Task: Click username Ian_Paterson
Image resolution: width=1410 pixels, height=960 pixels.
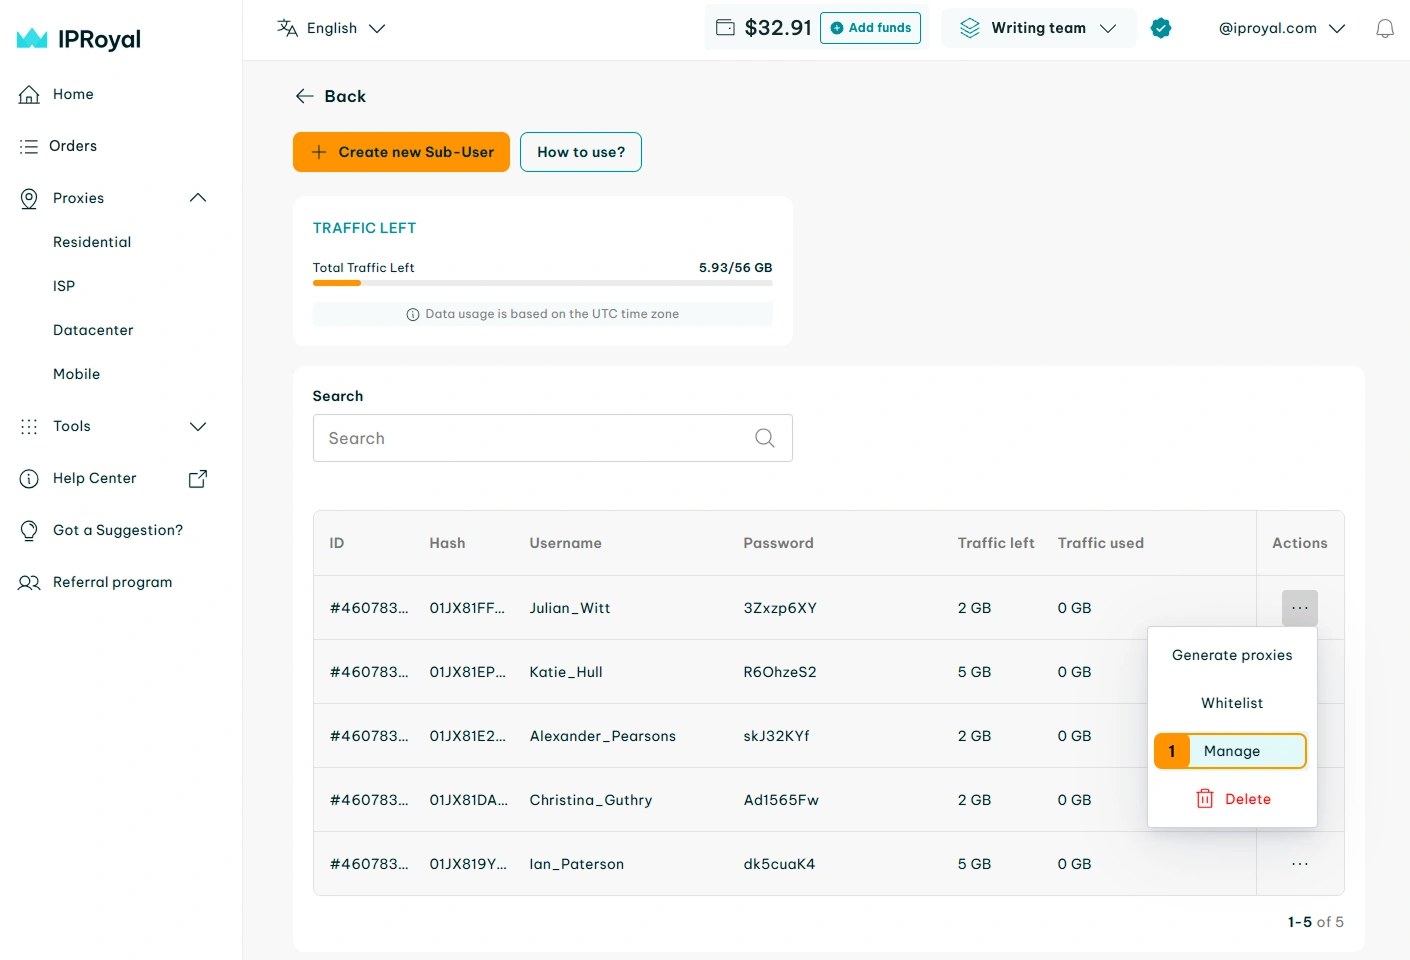Action: click(577, 864)
